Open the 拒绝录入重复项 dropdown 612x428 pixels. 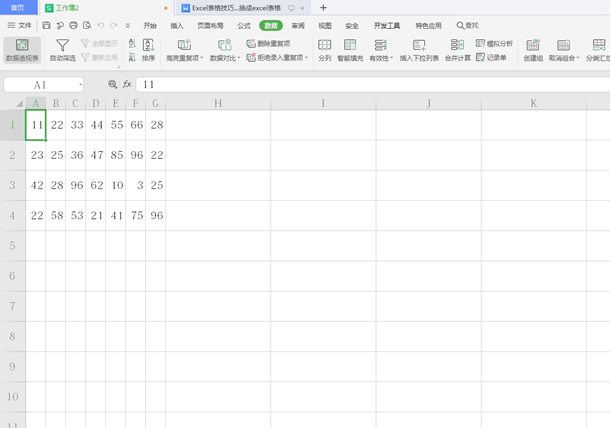[277, 58]
